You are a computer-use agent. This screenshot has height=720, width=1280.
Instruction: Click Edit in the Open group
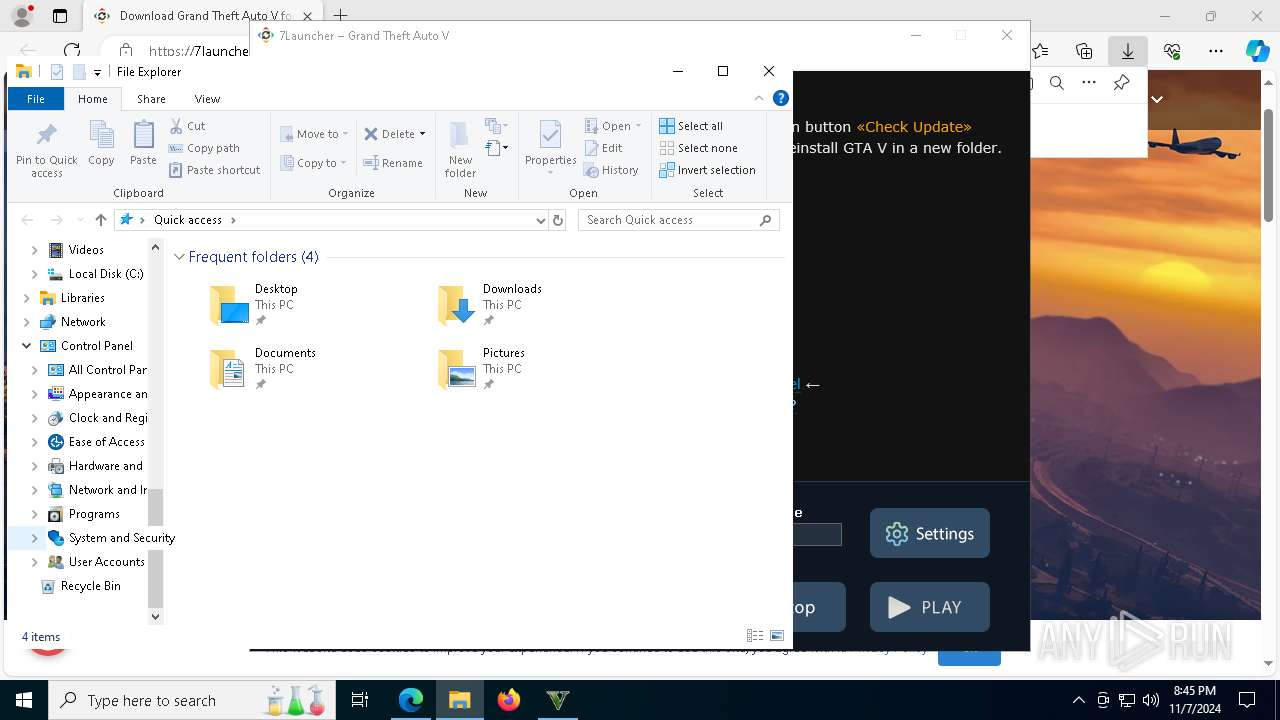tap(603, 148)
